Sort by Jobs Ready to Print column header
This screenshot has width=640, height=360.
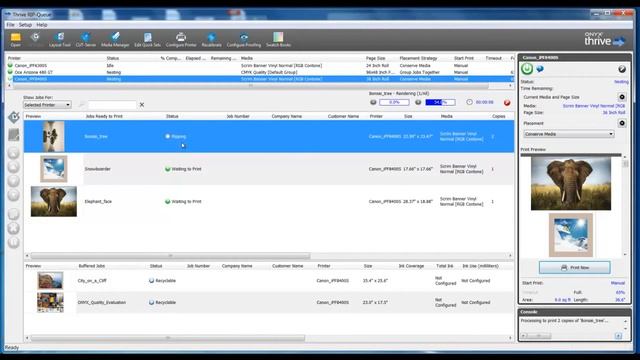(104, 116)
